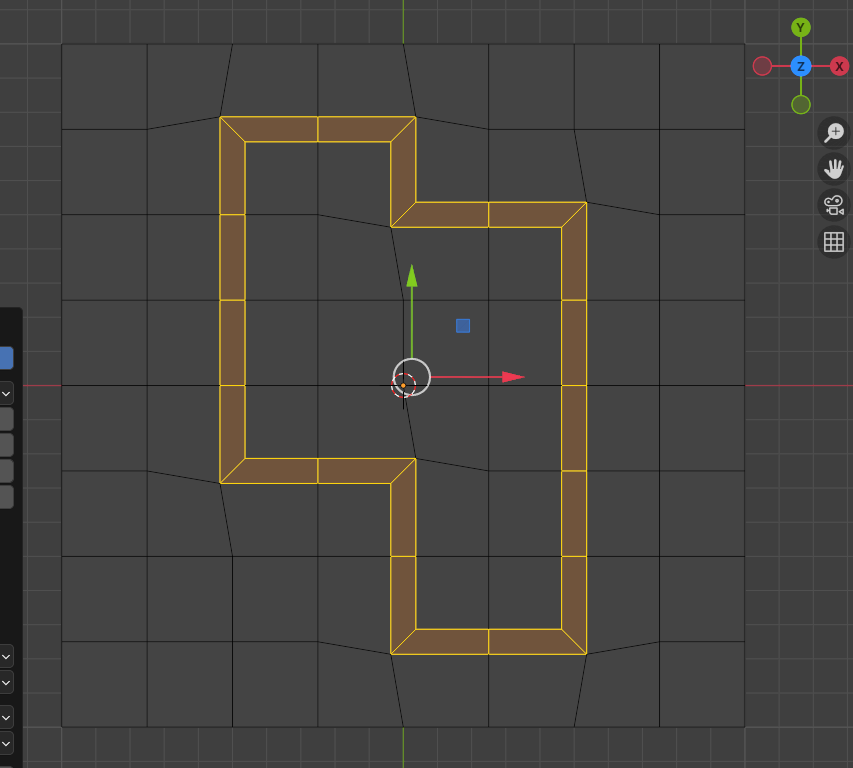Expand the bottommost dropdown chevron in left panel
The image size is (853, 768).
tap(5, 743)
